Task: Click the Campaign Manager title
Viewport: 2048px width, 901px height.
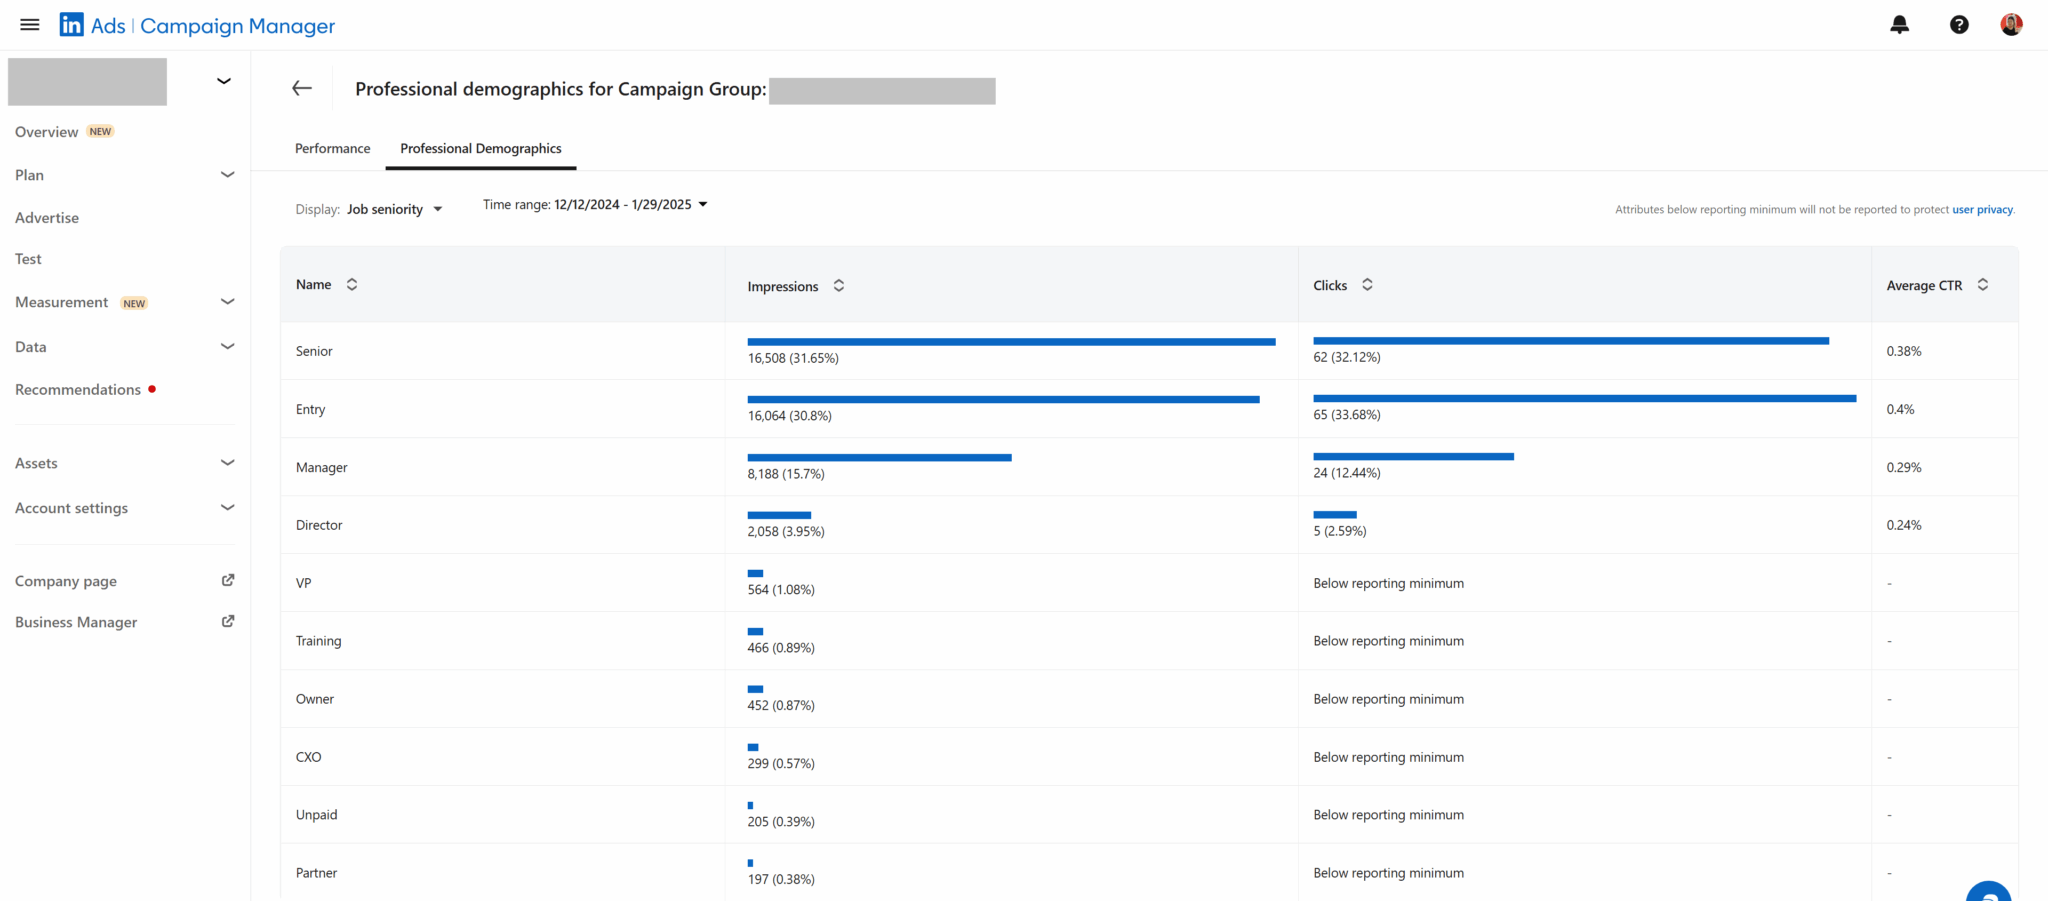Action: [x=238, y=26]
